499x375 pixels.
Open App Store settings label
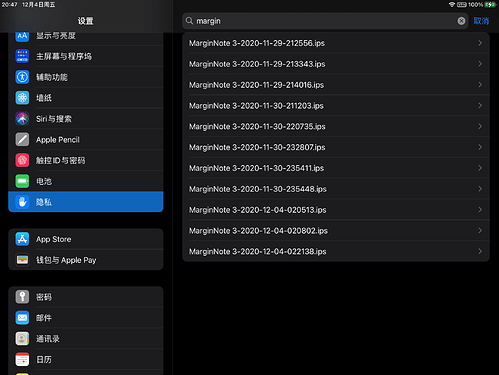54,239
